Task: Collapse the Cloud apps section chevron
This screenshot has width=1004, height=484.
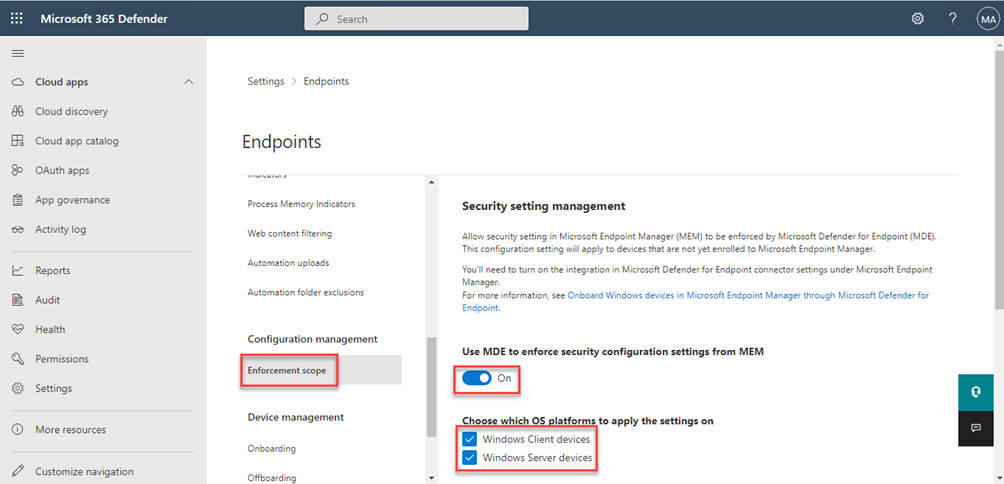Action: pyautogui.click(x=188, y=82)
